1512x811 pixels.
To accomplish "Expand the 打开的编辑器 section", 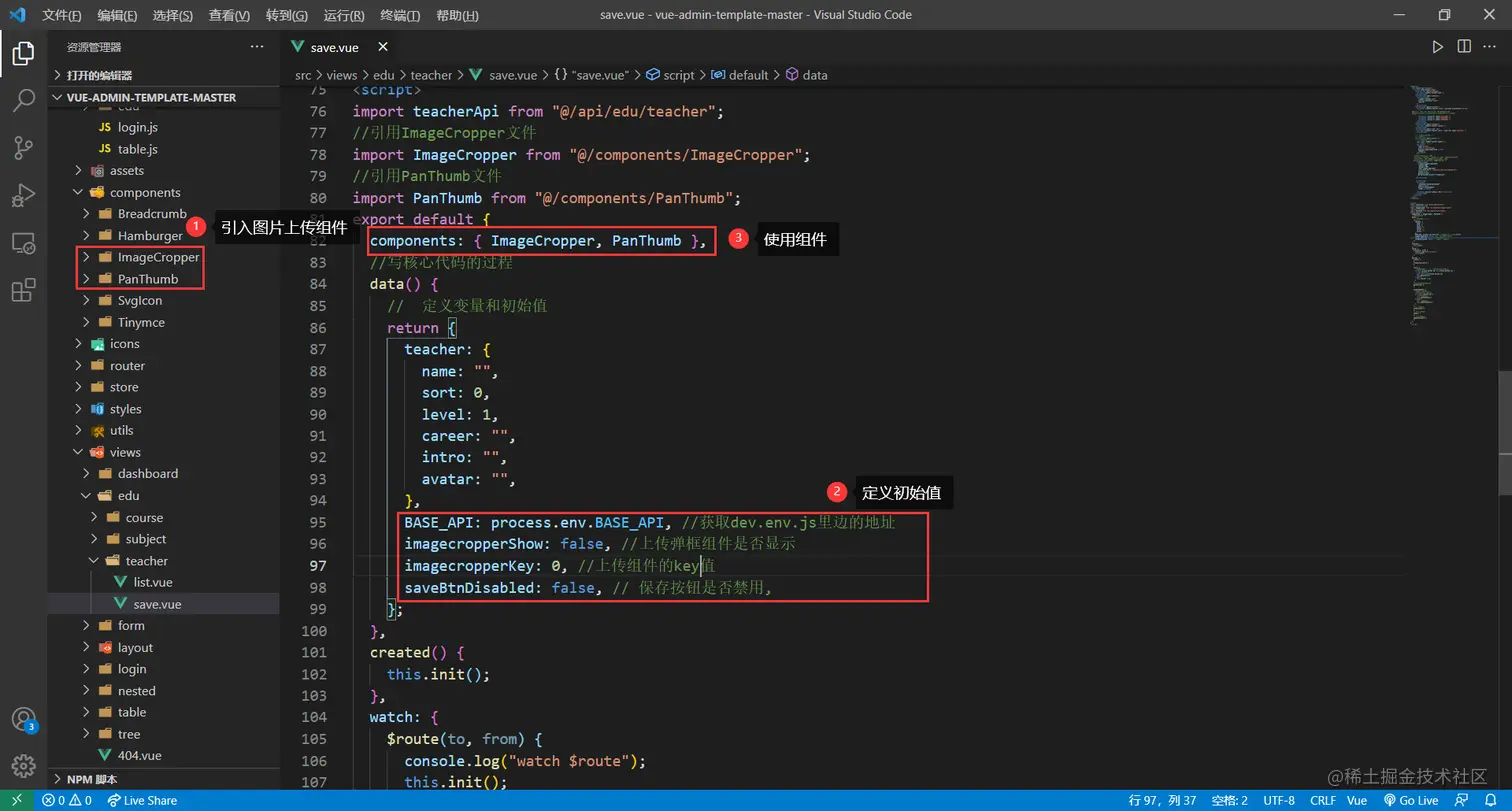I will pyautogui.click(x=163, y=76).
